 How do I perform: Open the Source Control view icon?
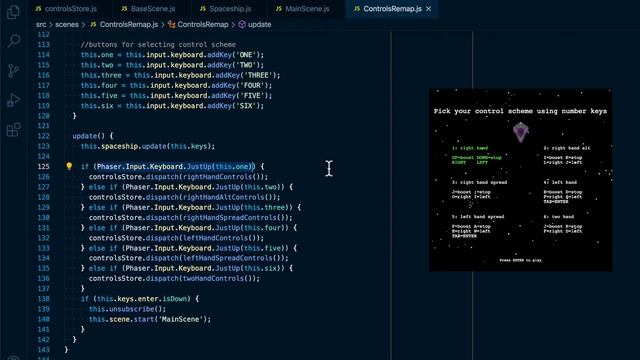pyautogui.click(x=13, y=71)
